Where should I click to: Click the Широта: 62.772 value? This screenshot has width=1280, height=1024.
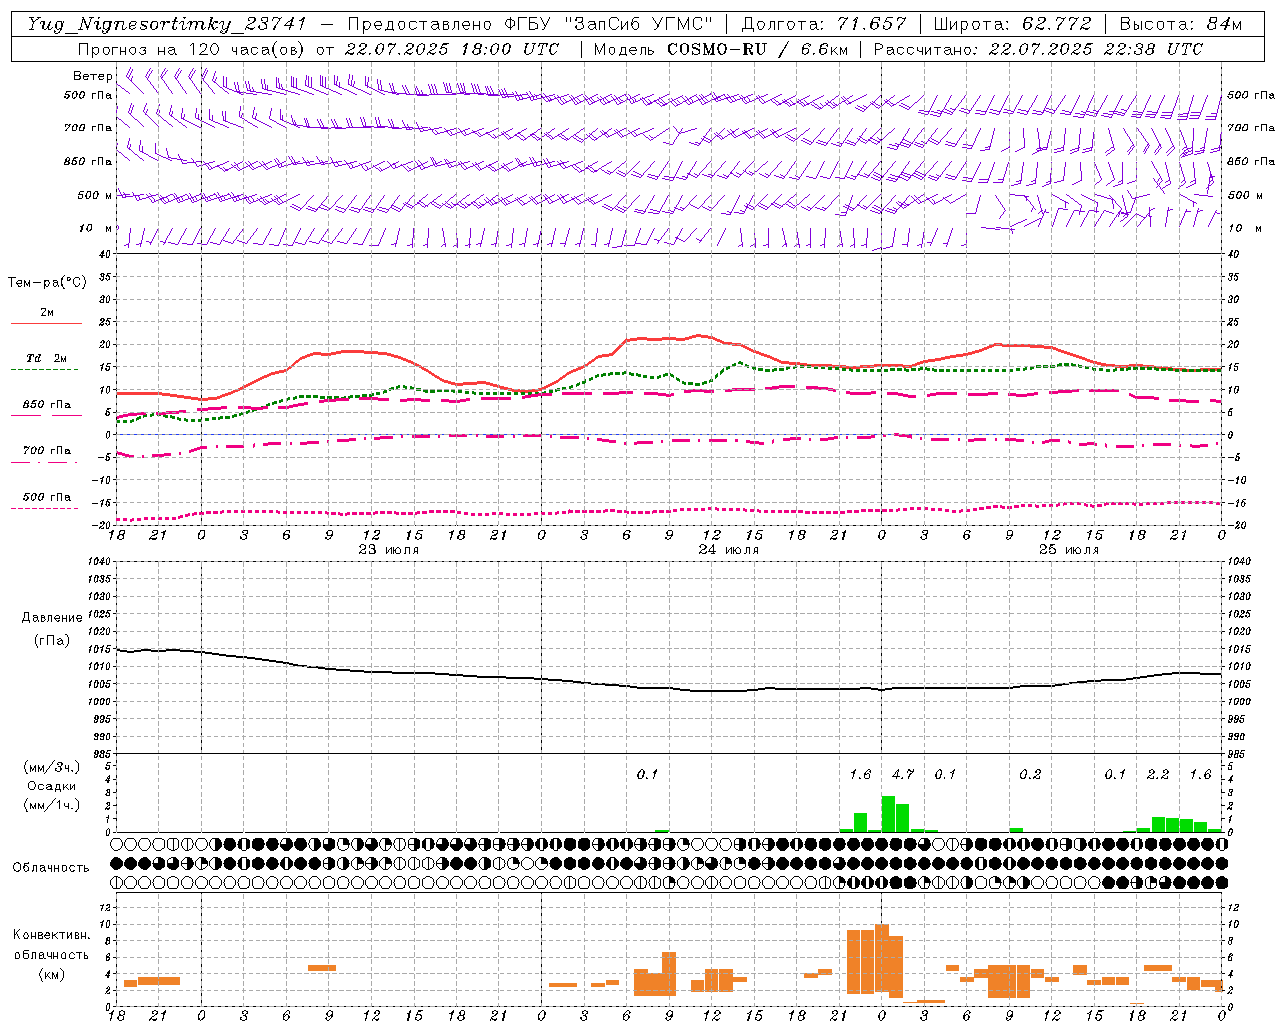(1012, 24)
